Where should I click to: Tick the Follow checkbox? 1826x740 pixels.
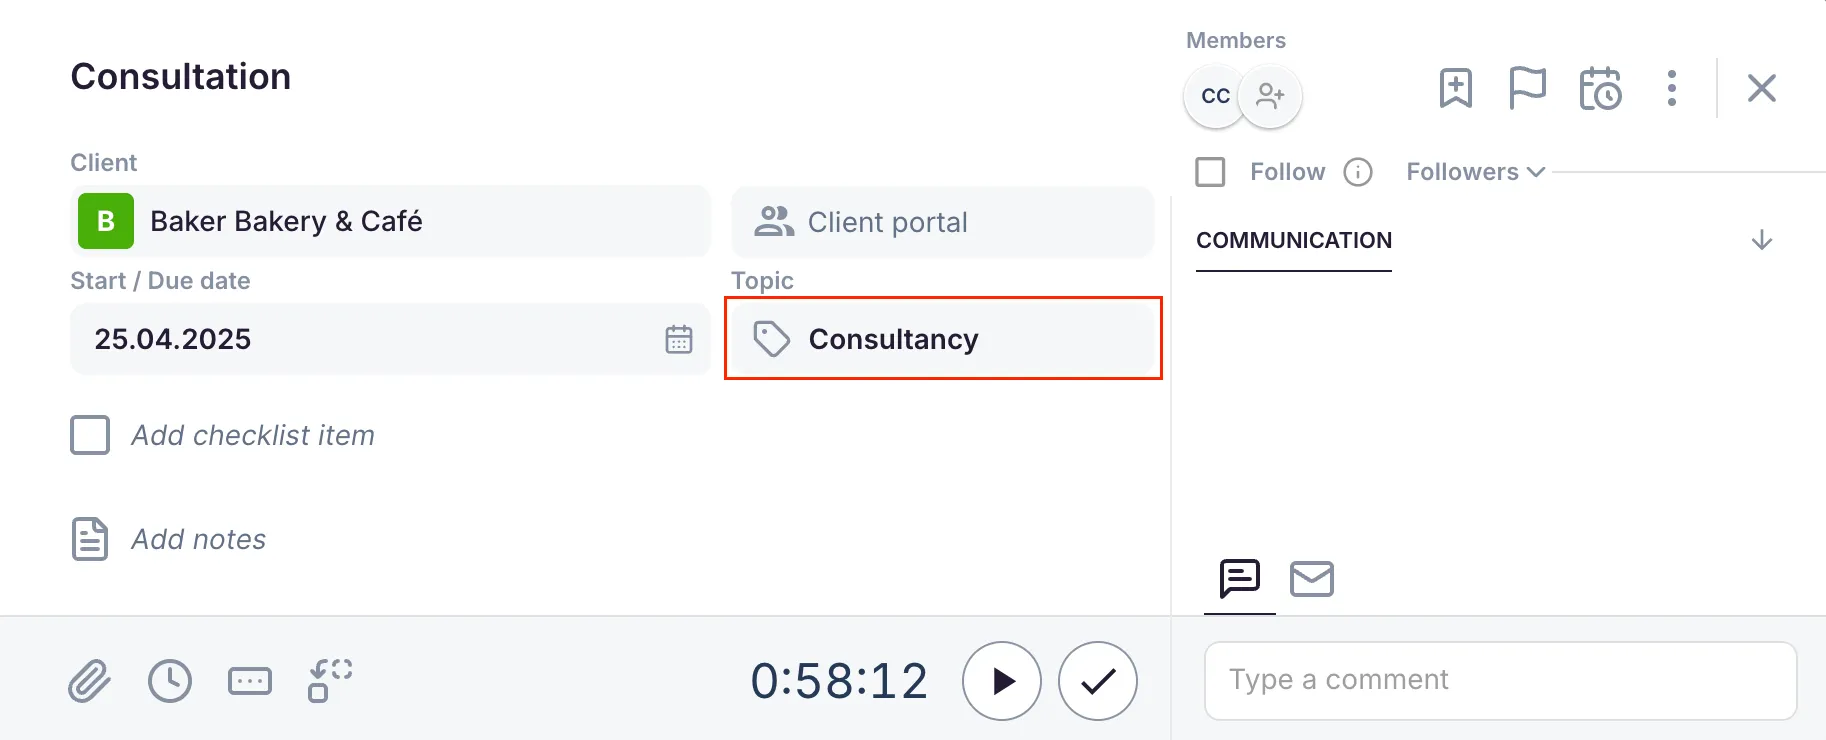(x=1210, y=172)
